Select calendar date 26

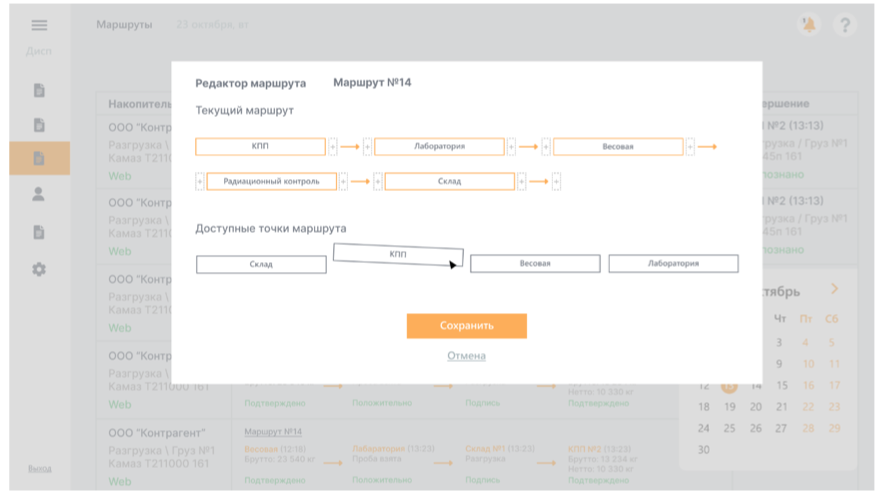coord(756,428)
